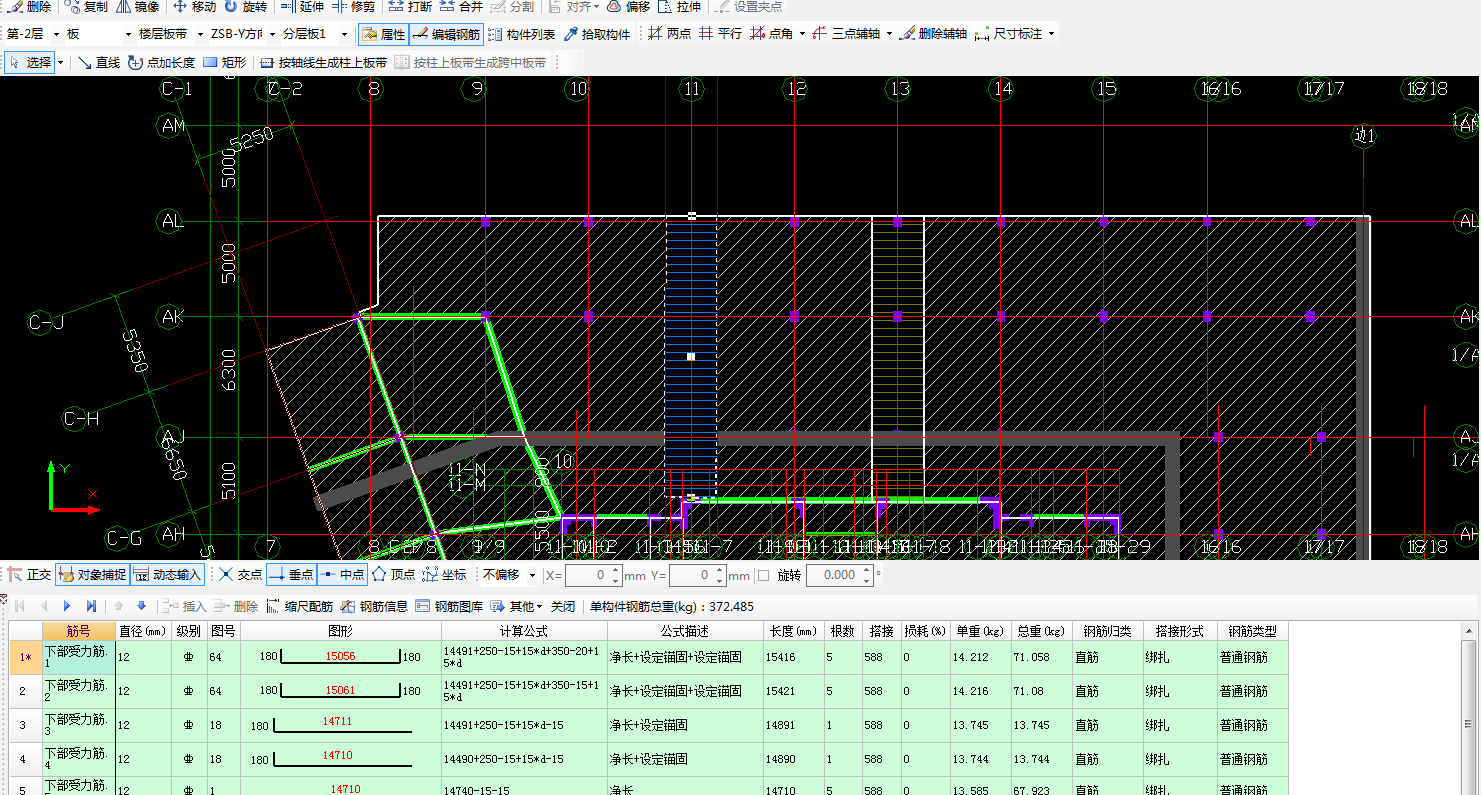Click the 打断 (break) tool
This screenshot has height=795, width=1481.
410,6
